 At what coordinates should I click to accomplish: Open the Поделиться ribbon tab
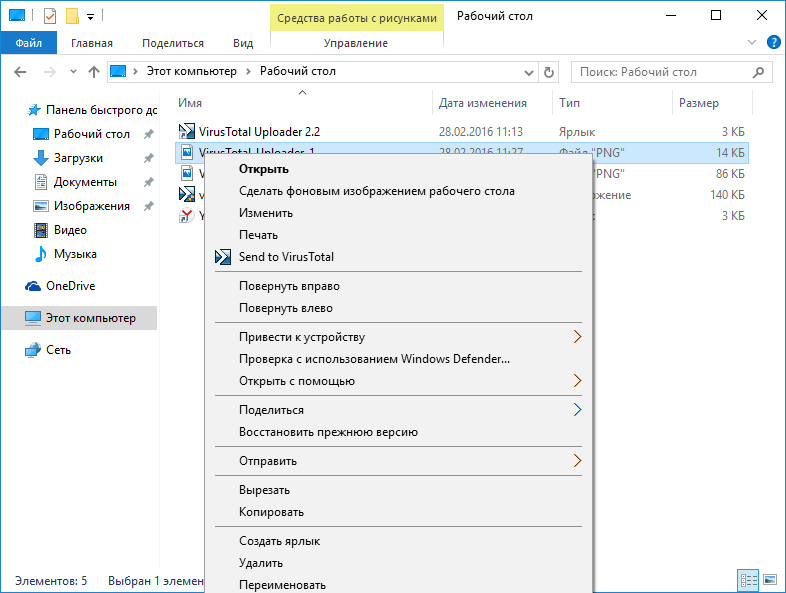173,43
